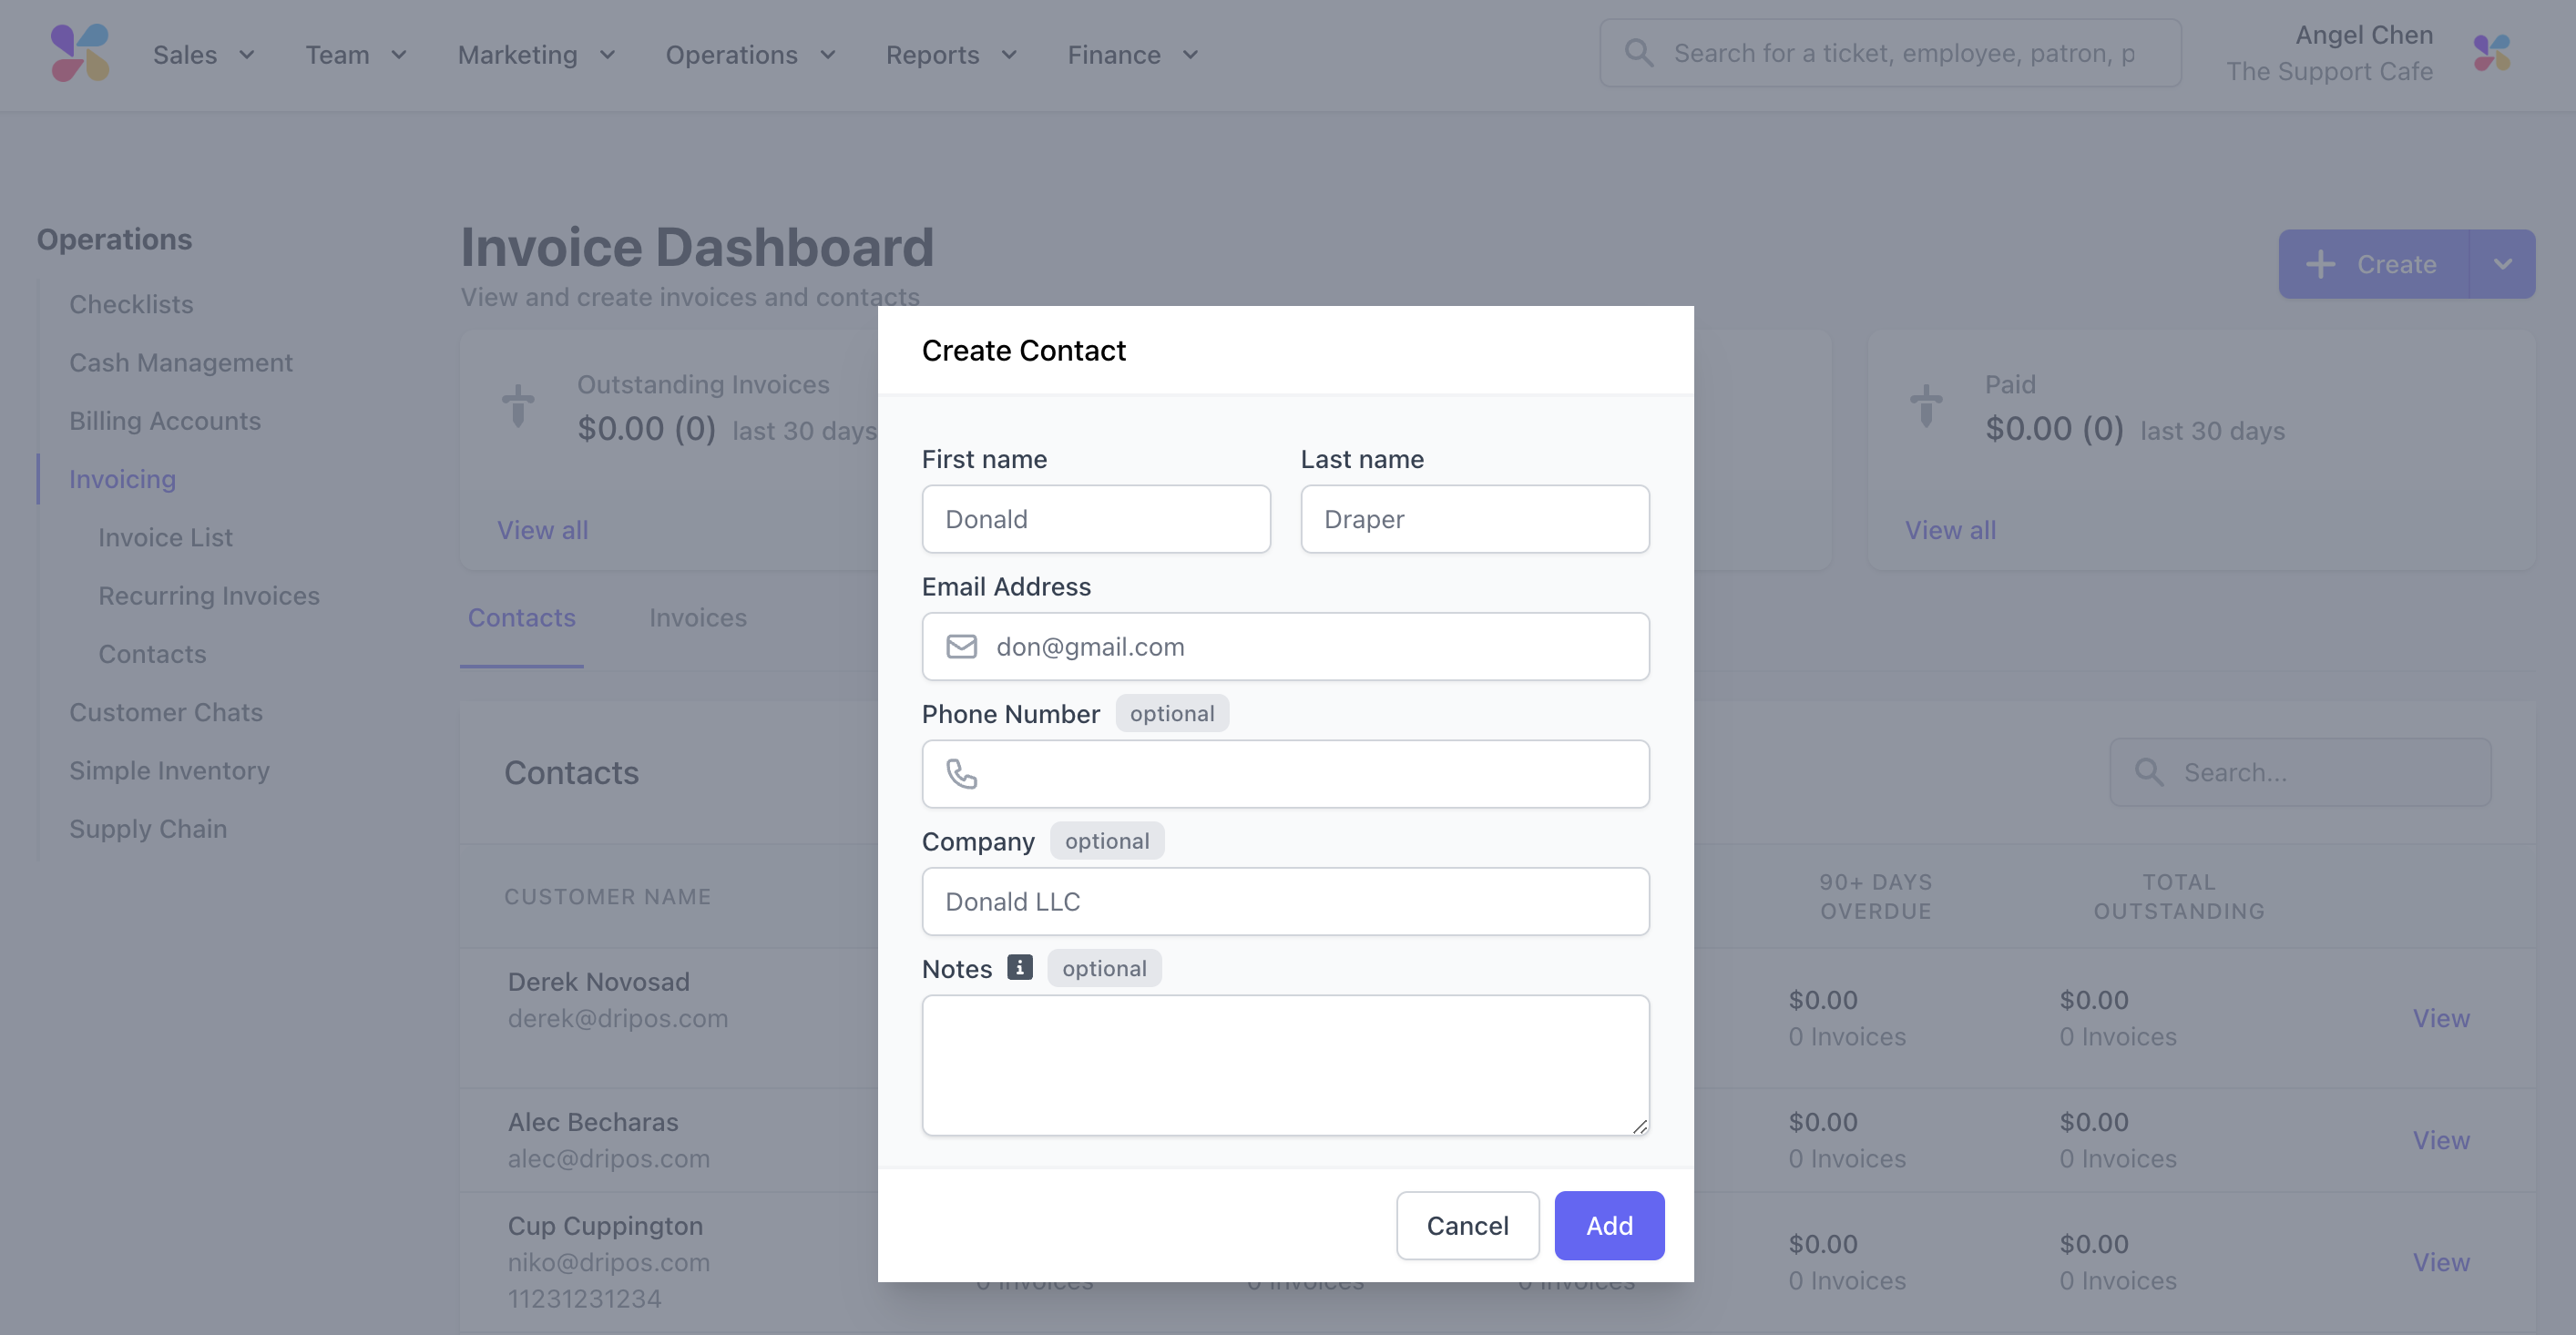Open View for Alec Becharas row
Viewport: 2576px width, 1335px height.
(x=2441, y=1140)
